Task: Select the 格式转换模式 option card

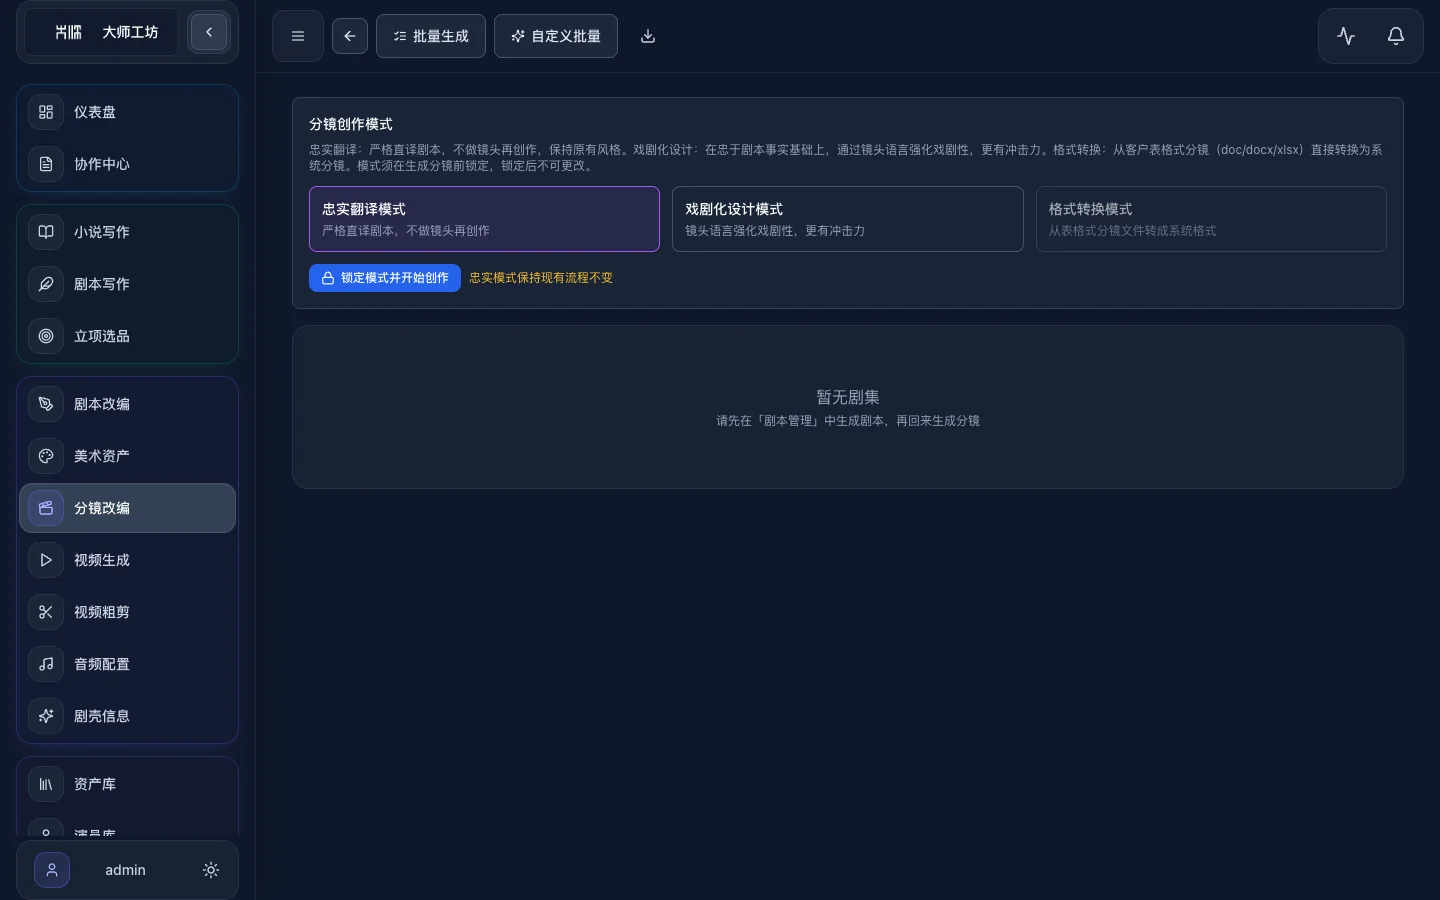Action: coord(1211,219)
